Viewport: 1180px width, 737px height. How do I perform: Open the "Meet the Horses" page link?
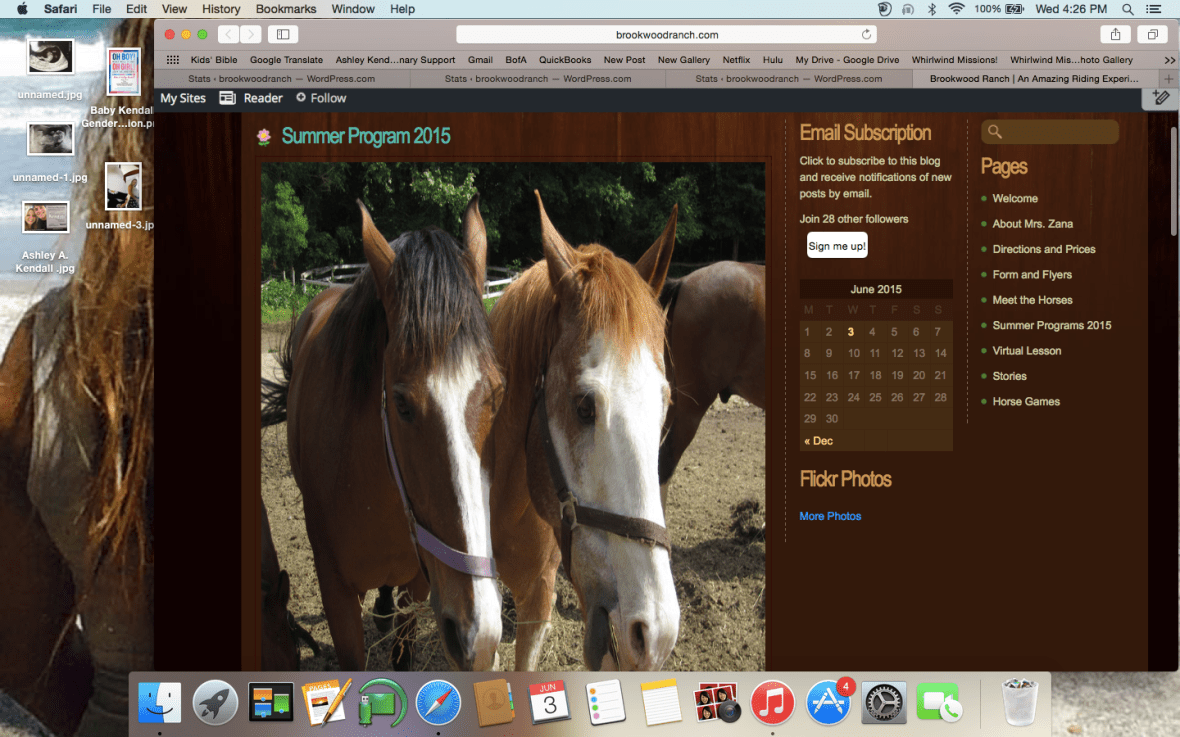[x=1032, y=300]
